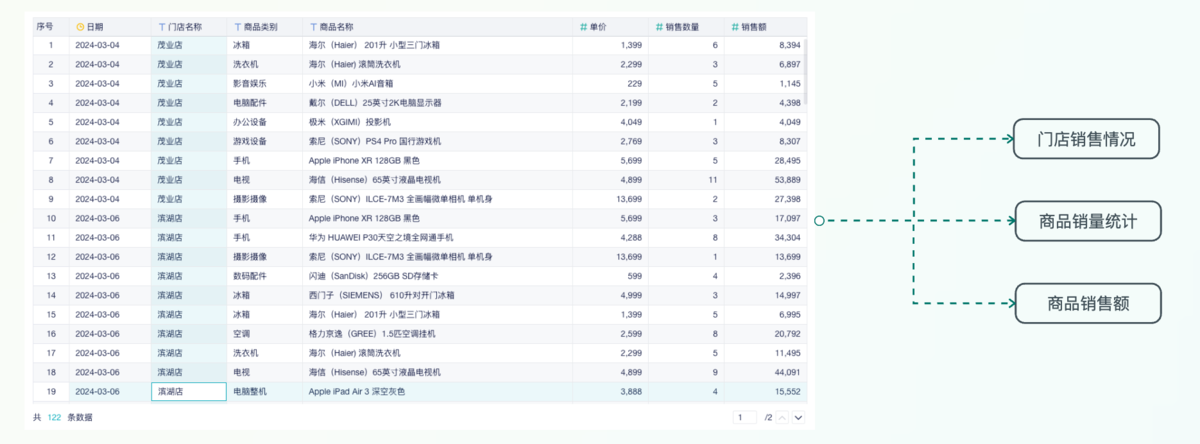Select product cell 格力京逸（GREE）1.5匹空调挂机
Screen dimensions: 1200x444
coord(437,334)
